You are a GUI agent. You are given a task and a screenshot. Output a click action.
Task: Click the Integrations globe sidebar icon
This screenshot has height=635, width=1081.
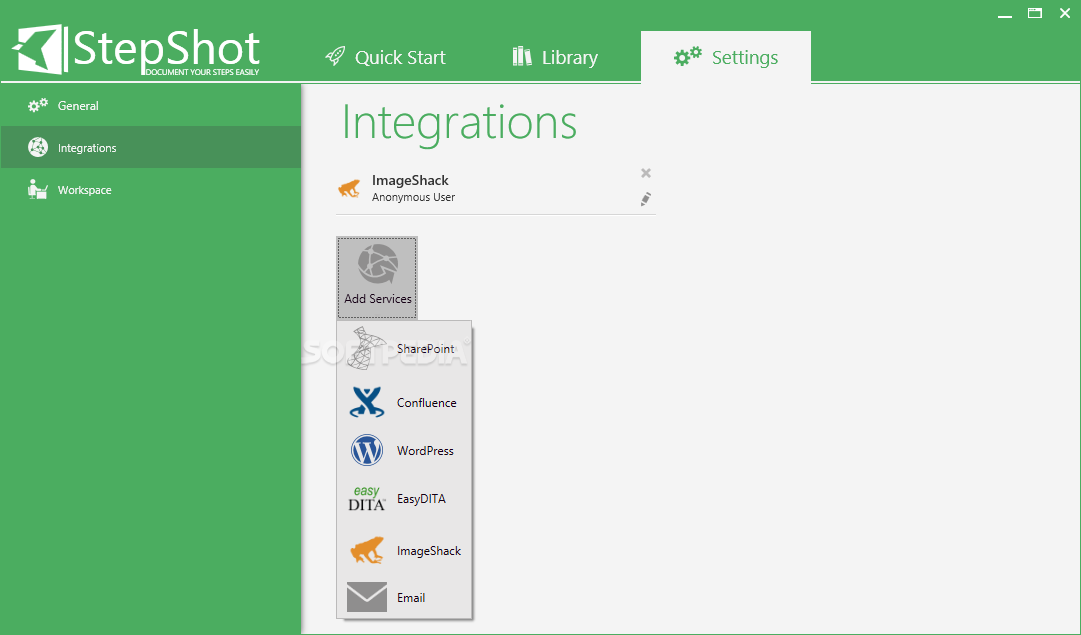click(38, 147)
